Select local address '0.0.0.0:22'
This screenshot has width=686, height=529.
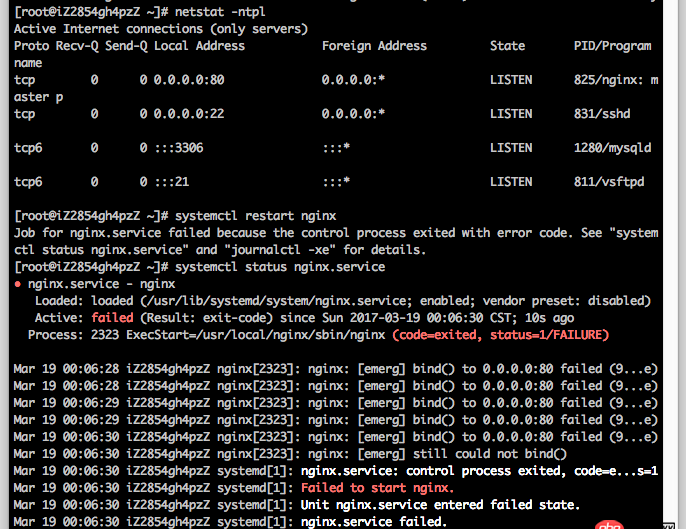point(189,114)
